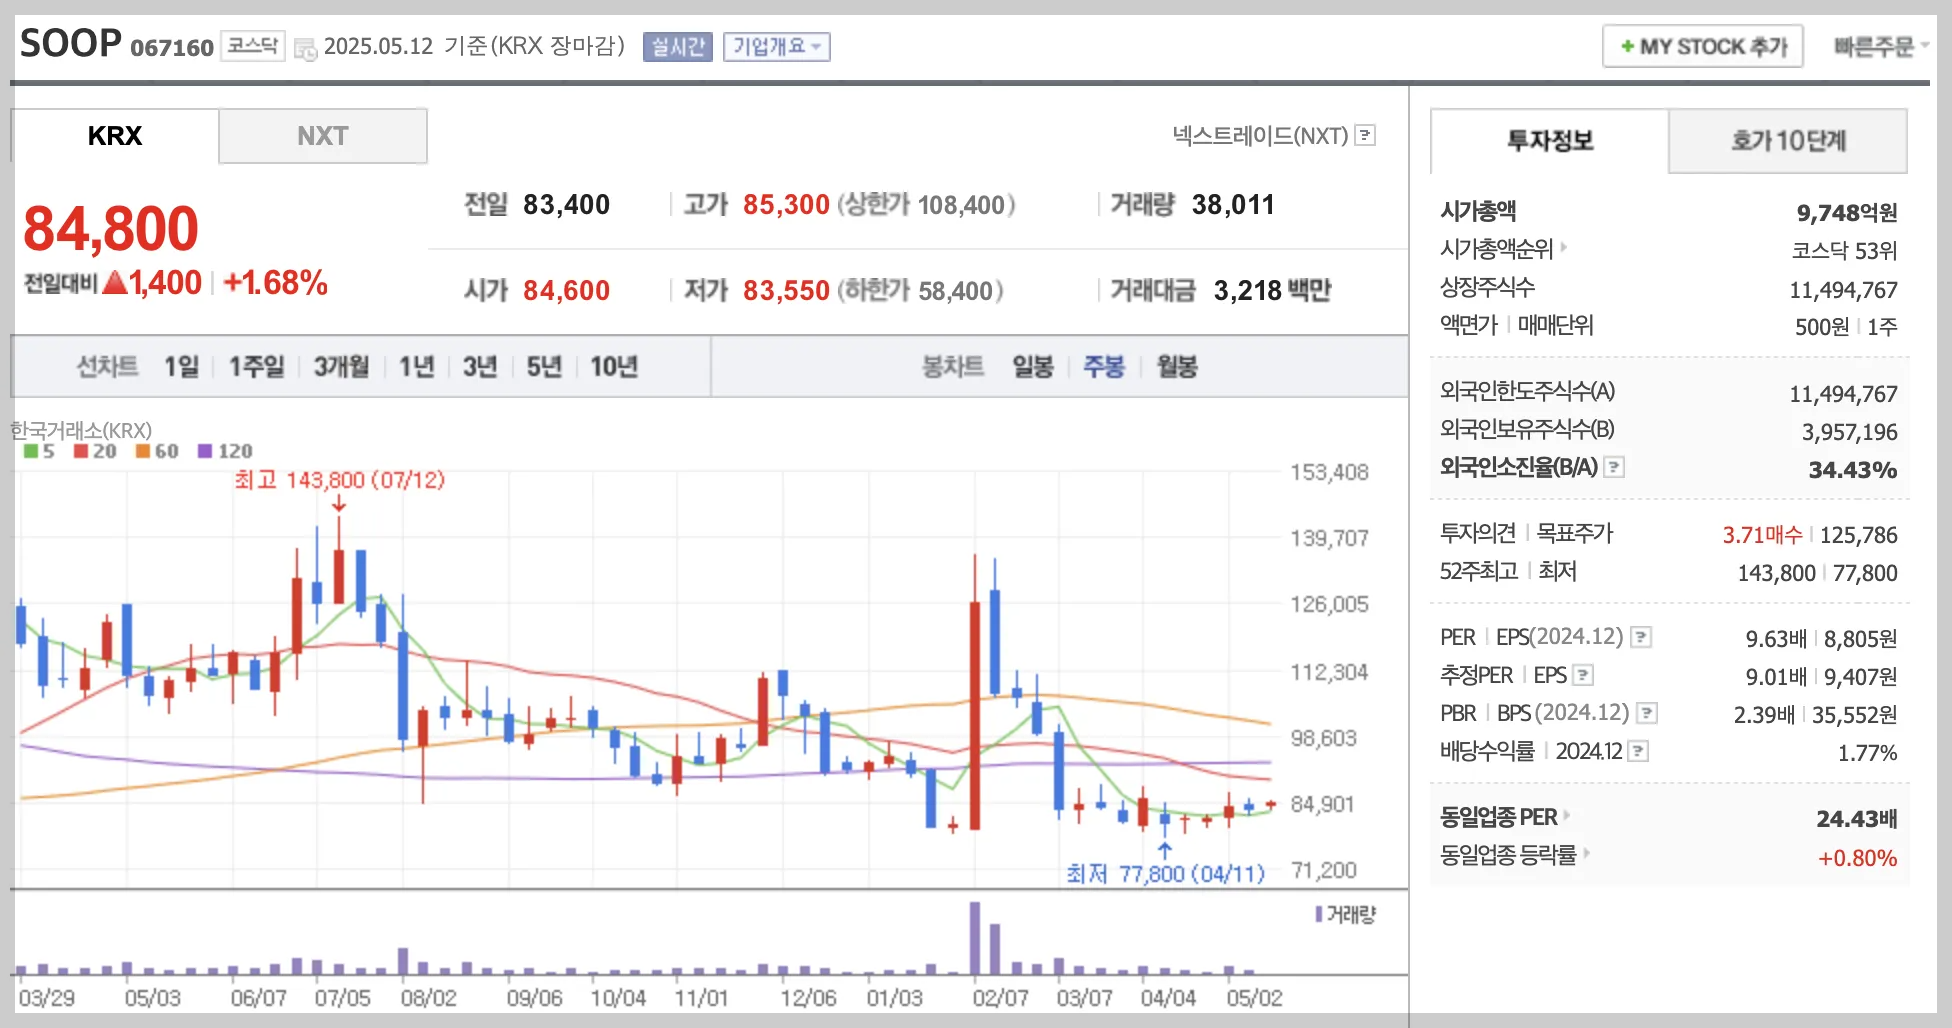
Task: Click 52주최고 value 143,800
Action: (x=1777, y=573)
